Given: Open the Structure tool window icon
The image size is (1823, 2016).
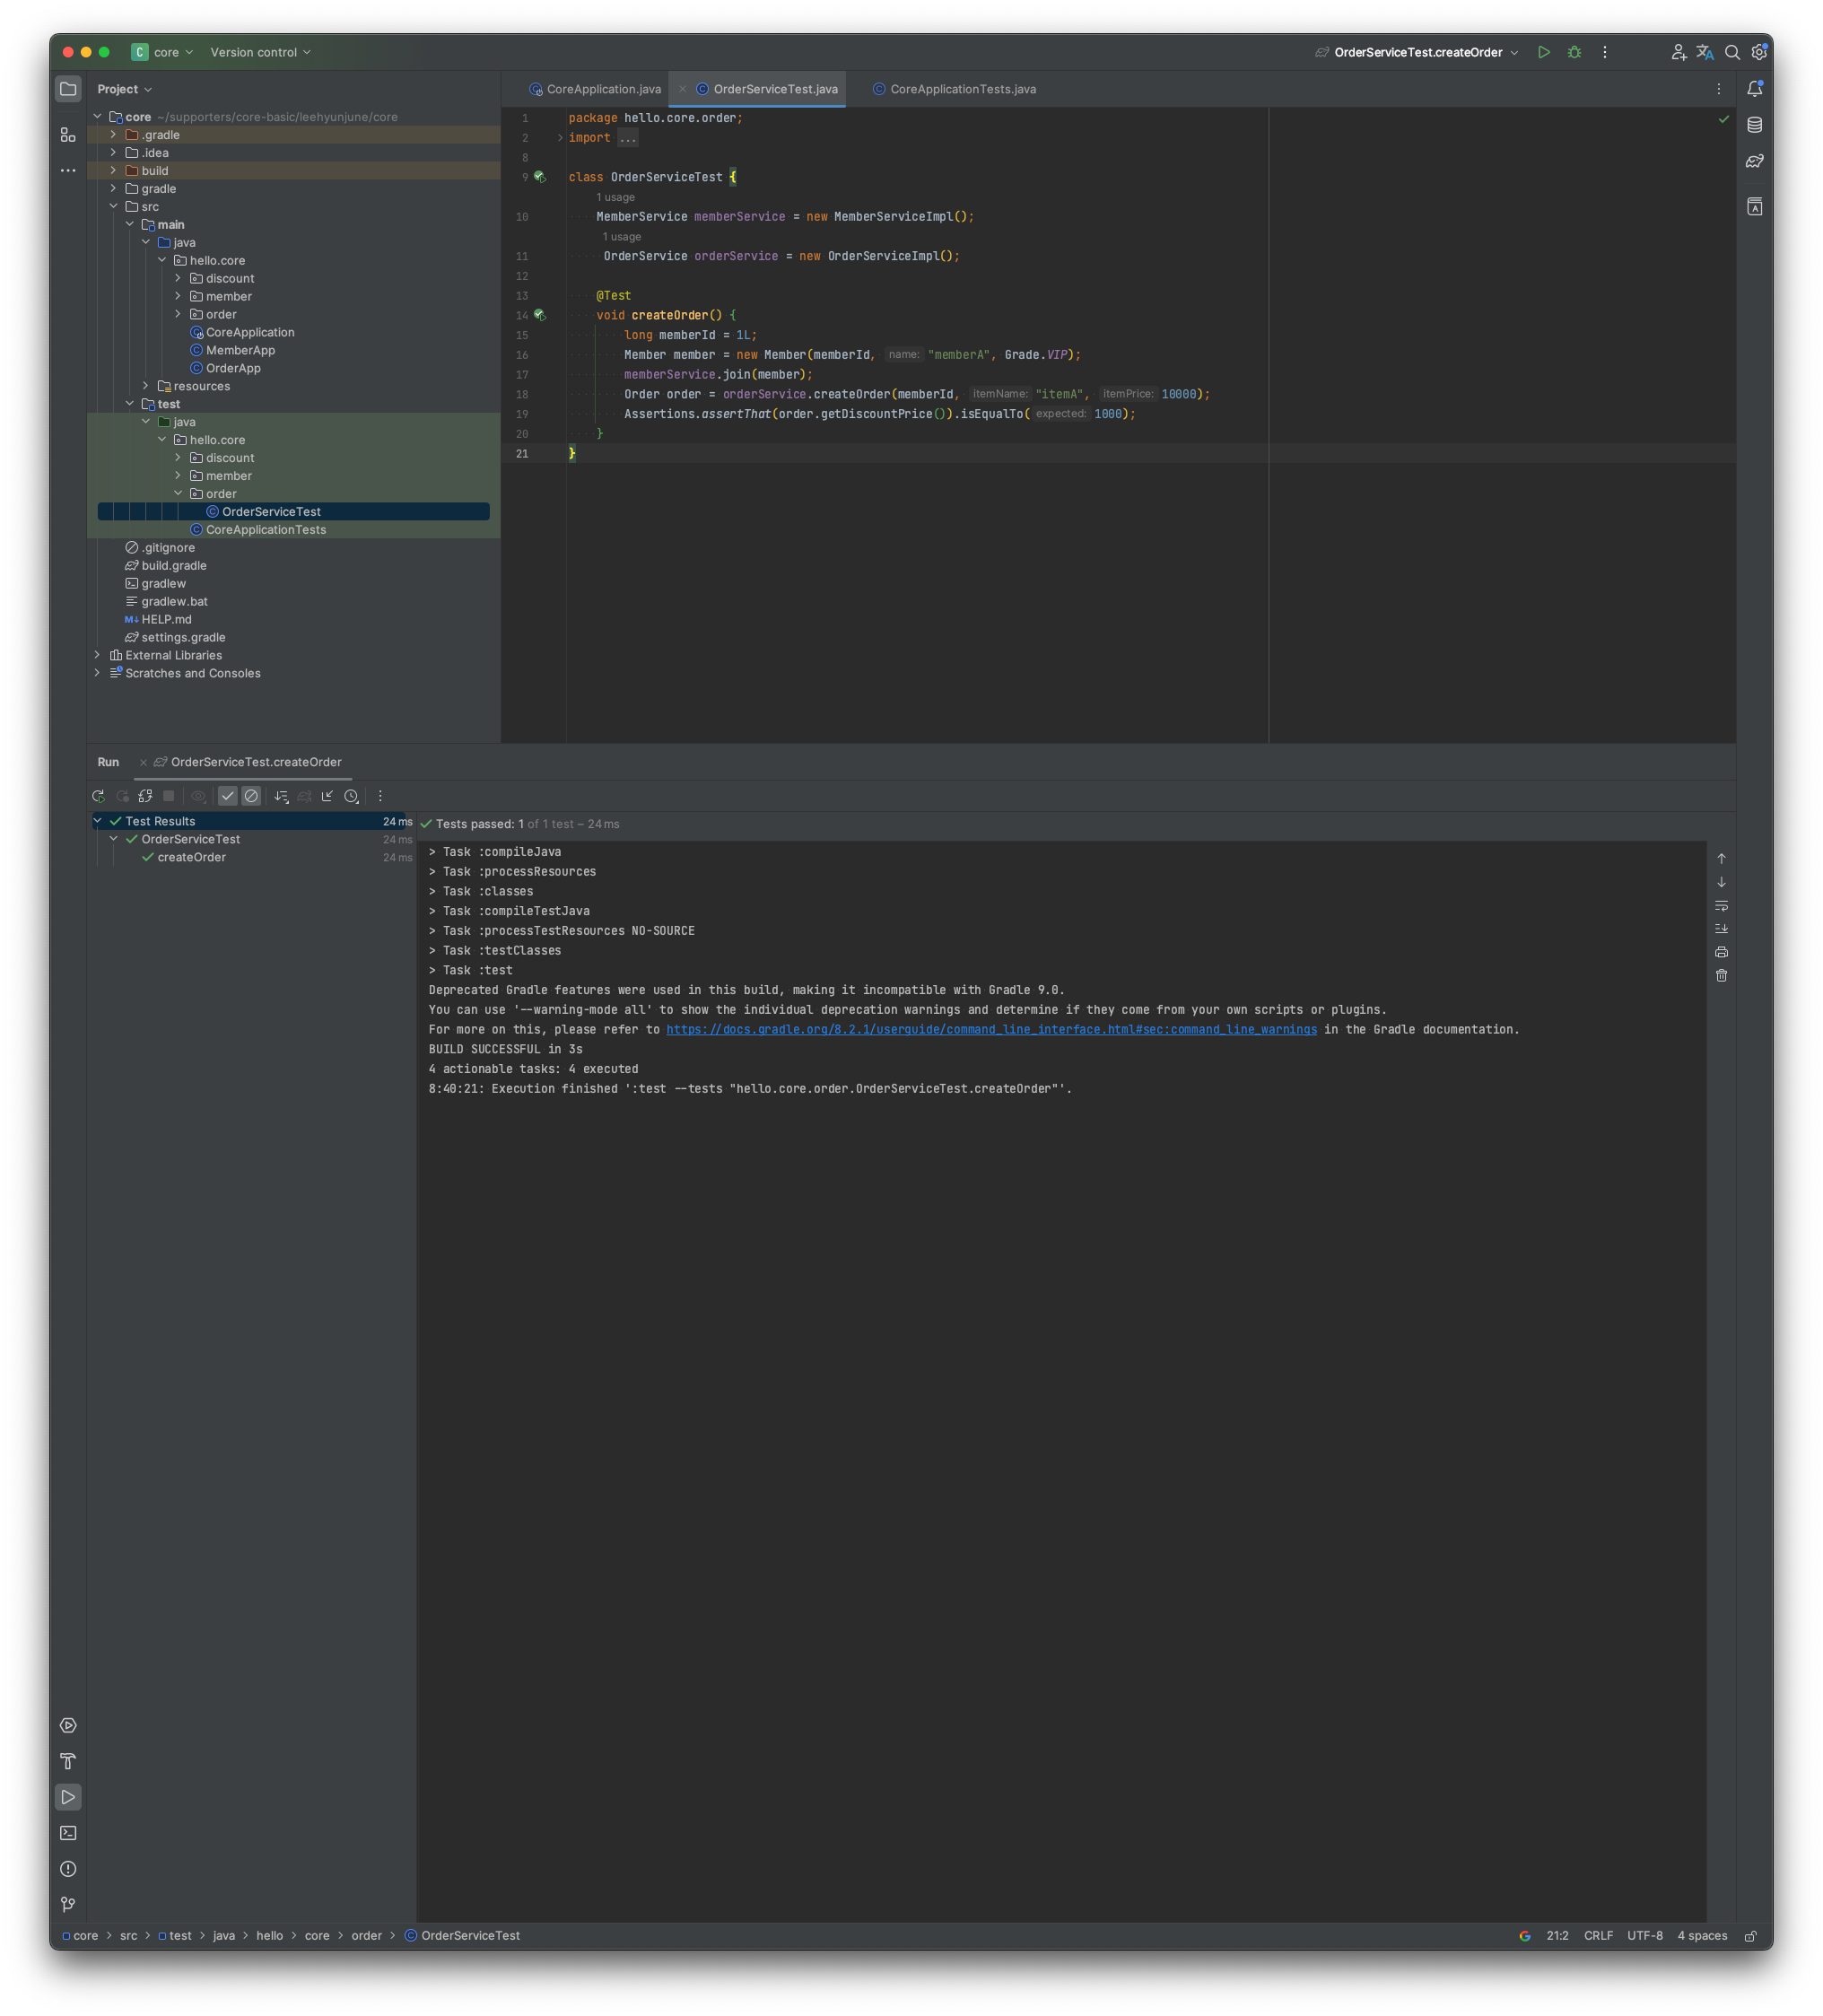Looking at the screenshot, I should 68,135.
